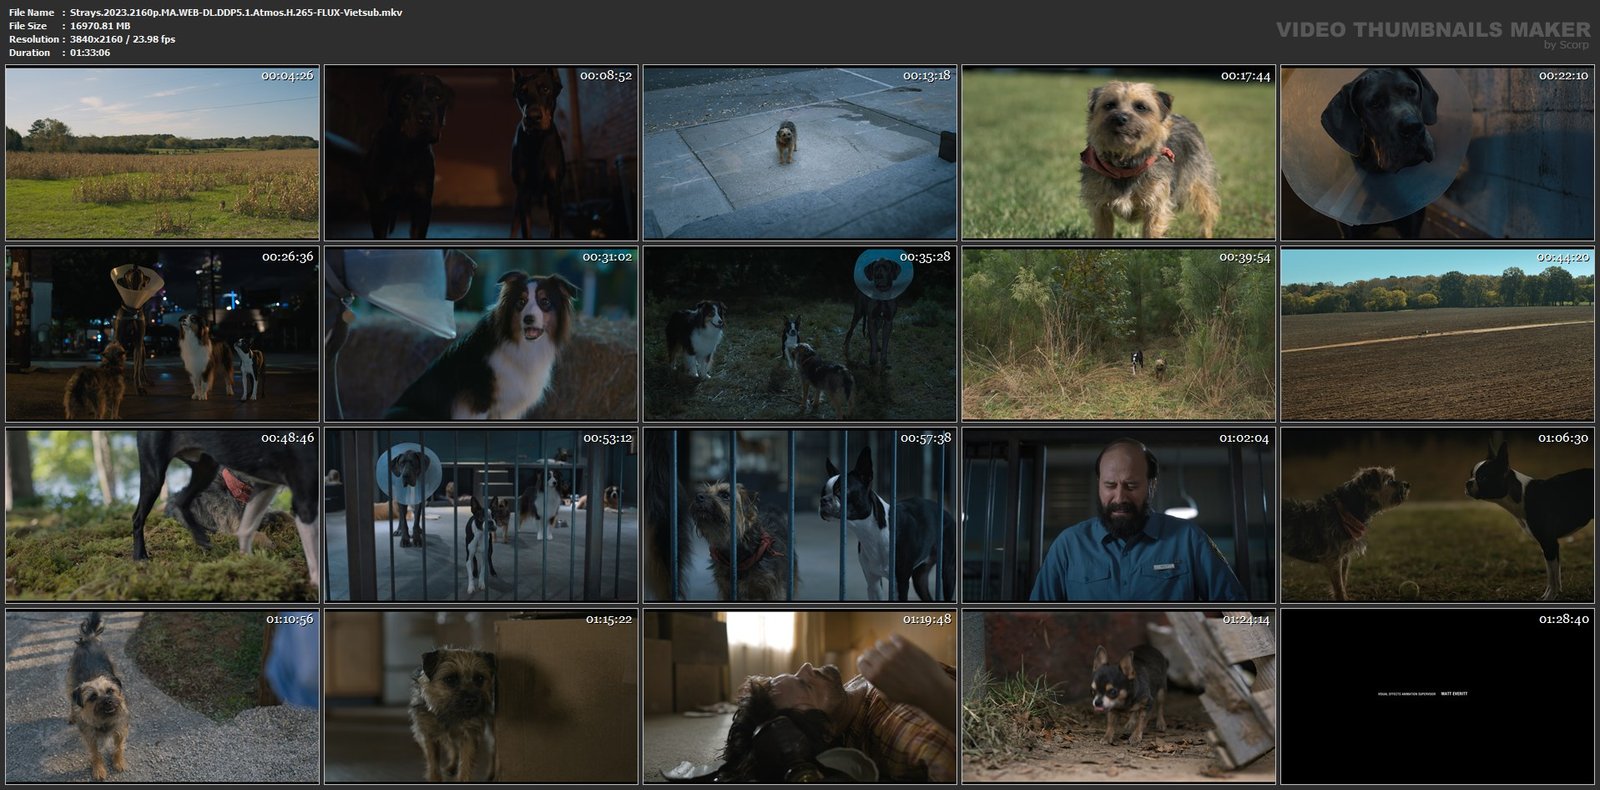The height and width of the screenshot is (790, 1600).
Task: Select the thumbnail timestamped 00:08:52
Action: (481, 153)
